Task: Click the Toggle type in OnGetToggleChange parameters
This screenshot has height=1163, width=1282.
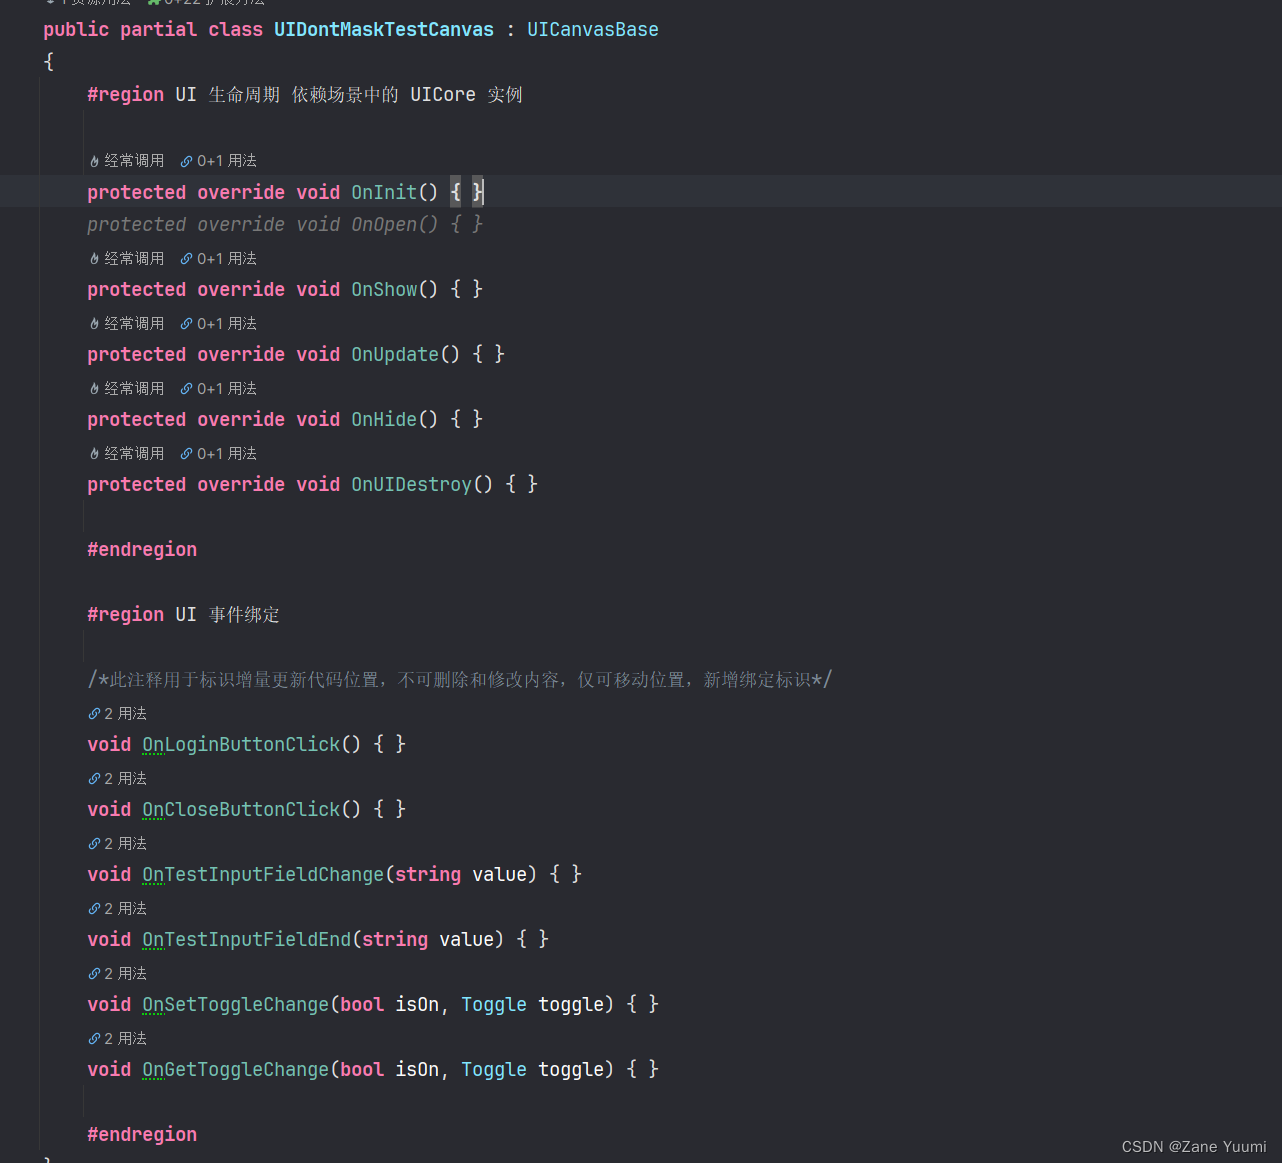Action: click(494, 1070)
